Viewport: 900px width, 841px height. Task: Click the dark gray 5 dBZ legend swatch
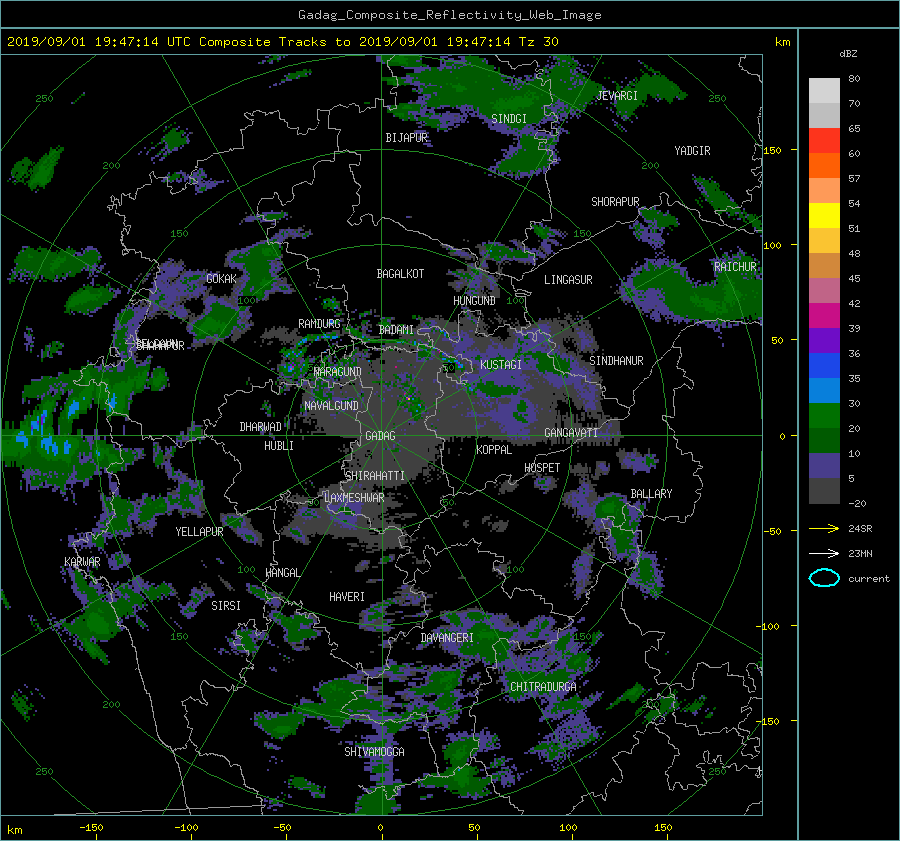[824, 490]
